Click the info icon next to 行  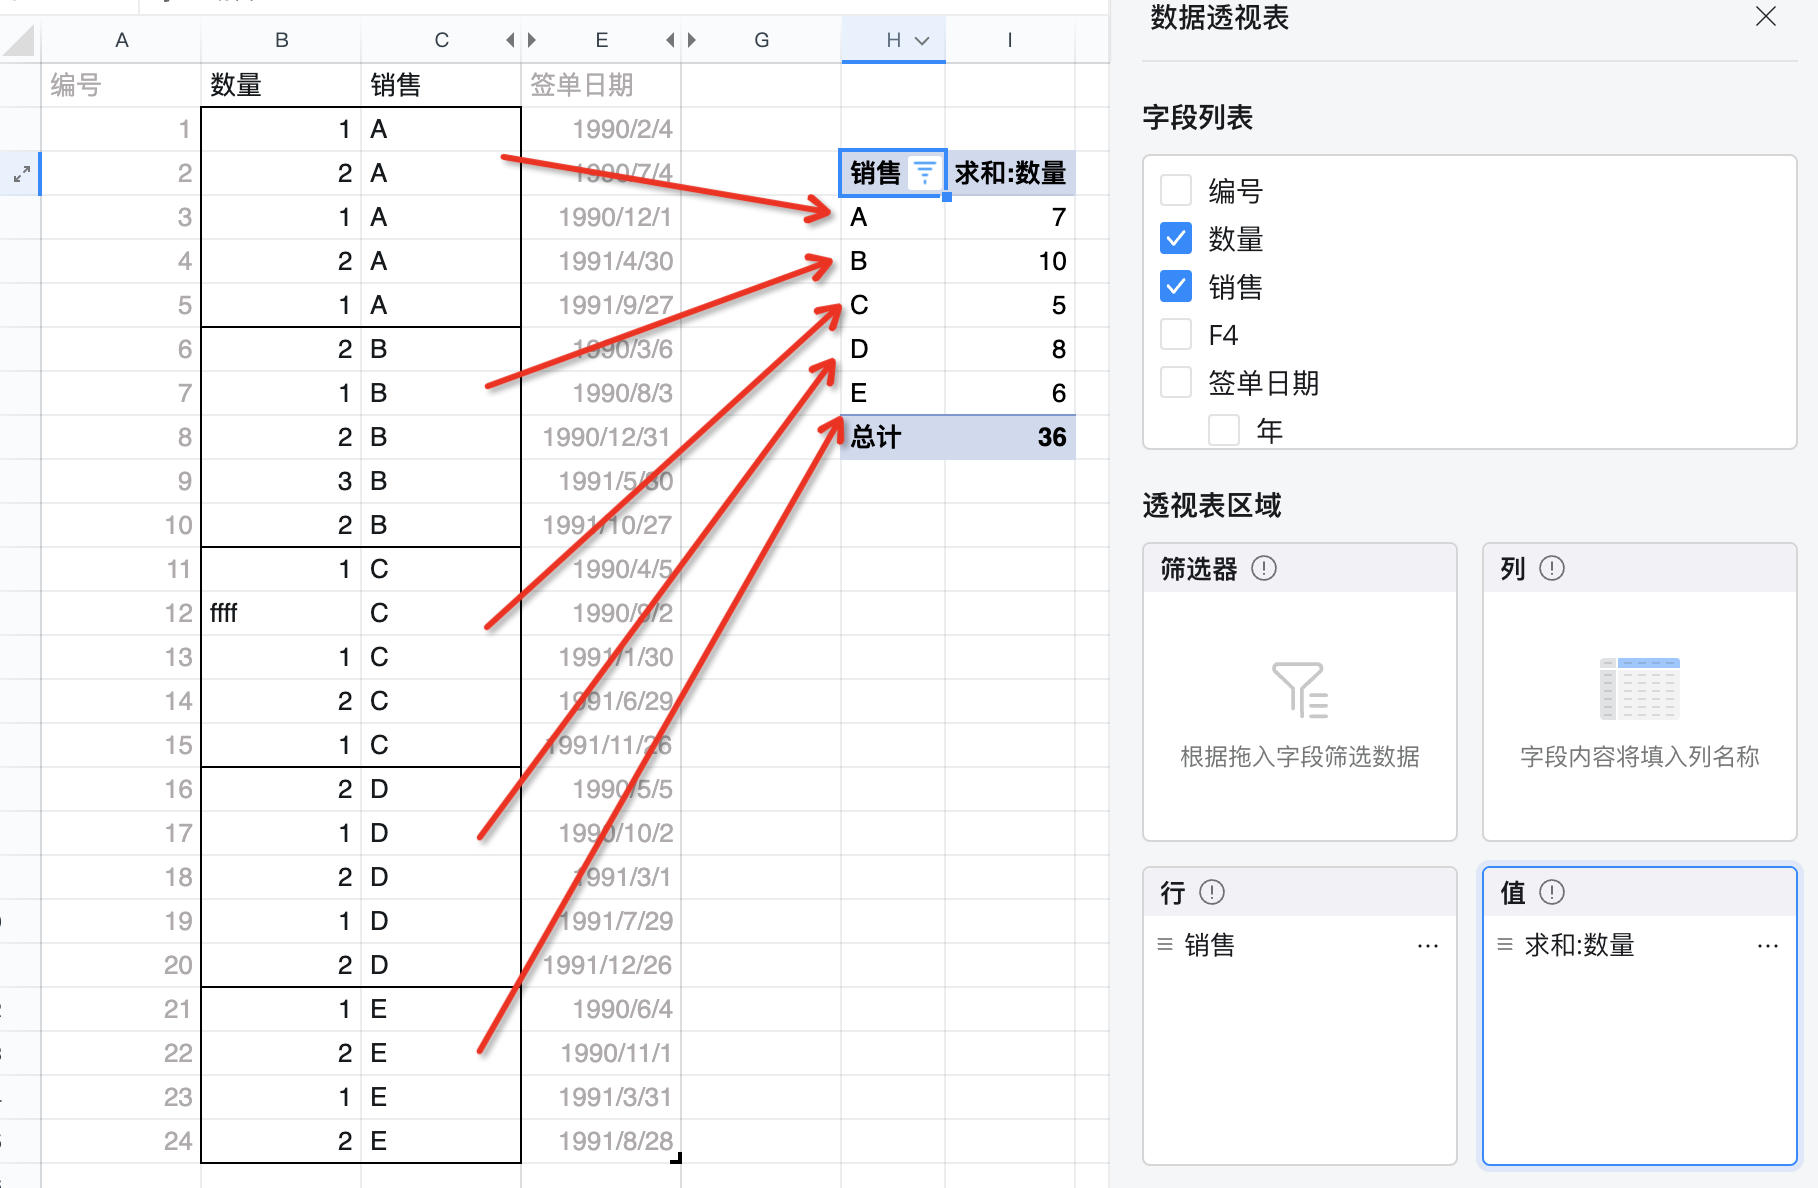pyautogui.click(x=1211, y=892)
